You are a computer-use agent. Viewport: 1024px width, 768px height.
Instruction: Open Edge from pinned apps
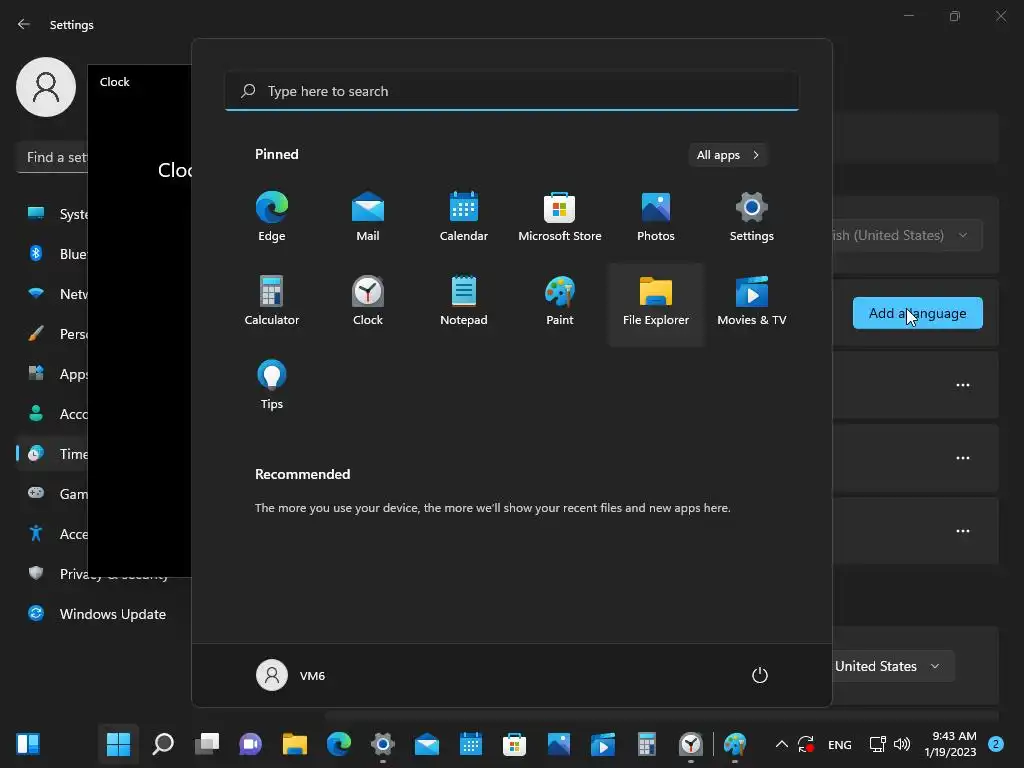(272, 216)
